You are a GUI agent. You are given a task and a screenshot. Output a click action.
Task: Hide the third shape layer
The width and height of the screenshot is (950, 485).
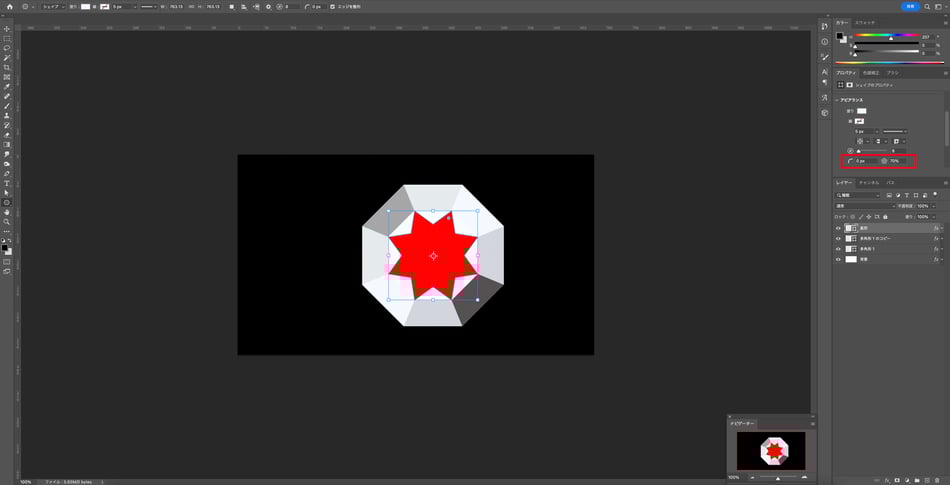839,249
